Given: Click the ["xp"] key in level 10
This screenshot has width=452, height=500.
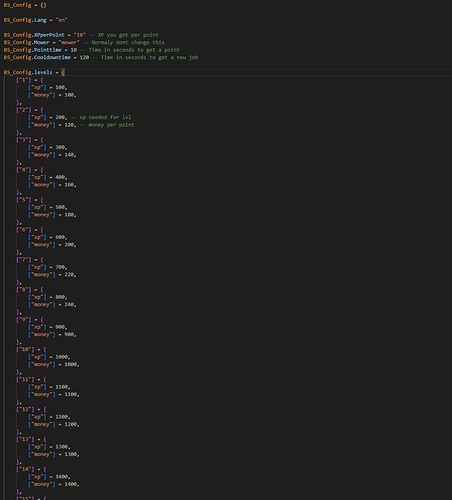Looking at the screenshot, I should tap(37, 357).
